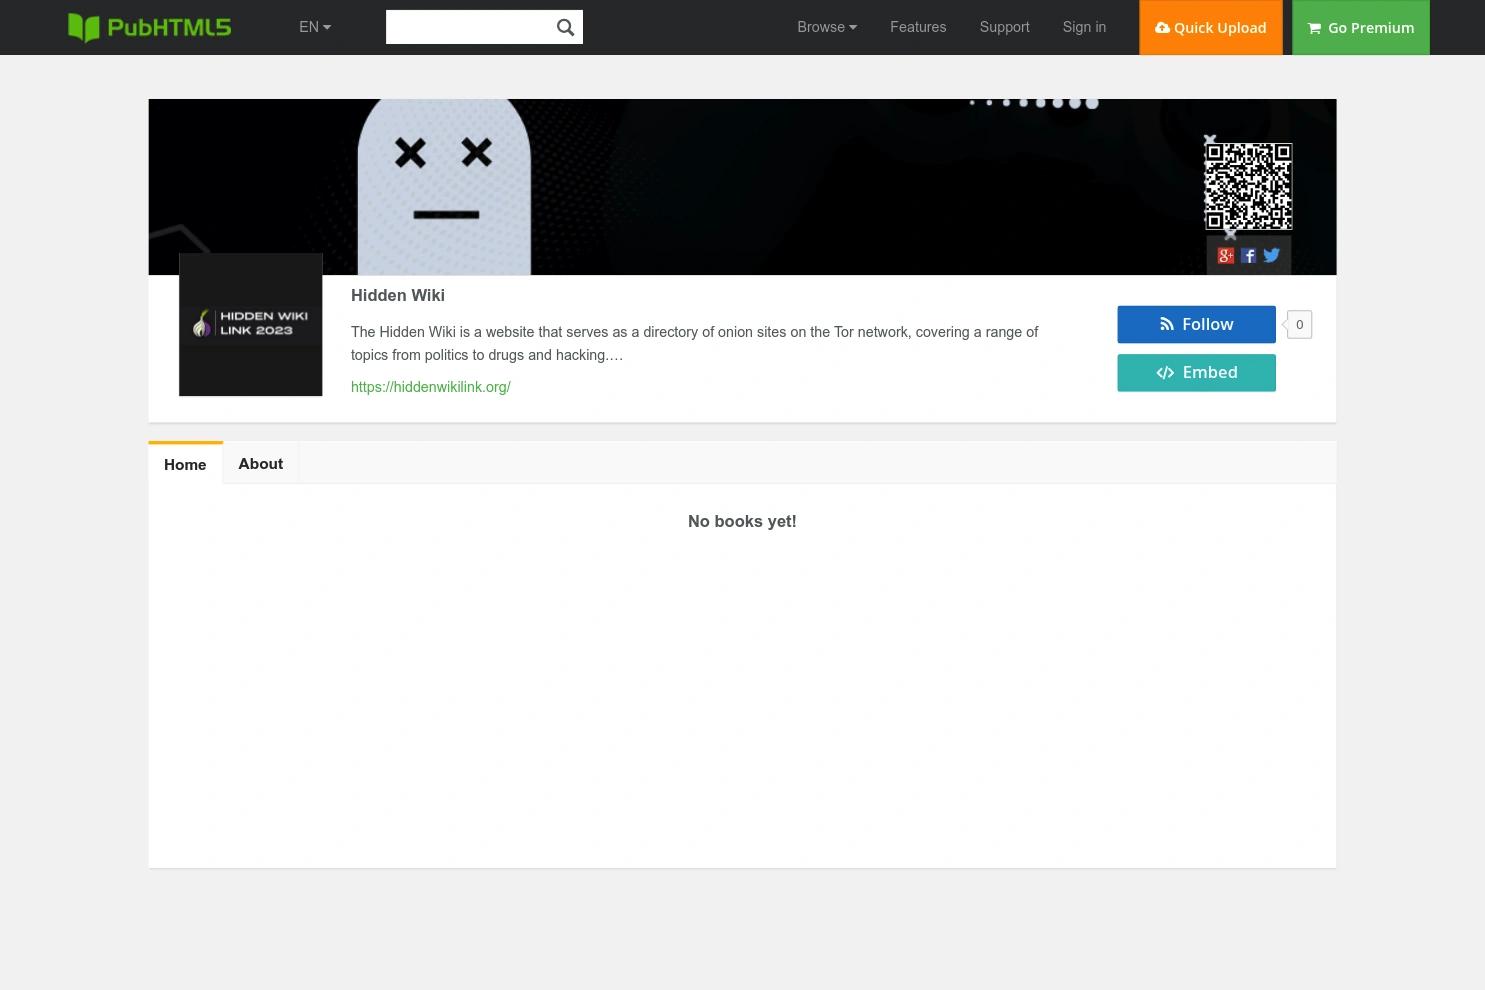Click the Hidden Wiki profile title
Image resolution: width=1485 pixels, height=990 pixels.
[398, 295]
